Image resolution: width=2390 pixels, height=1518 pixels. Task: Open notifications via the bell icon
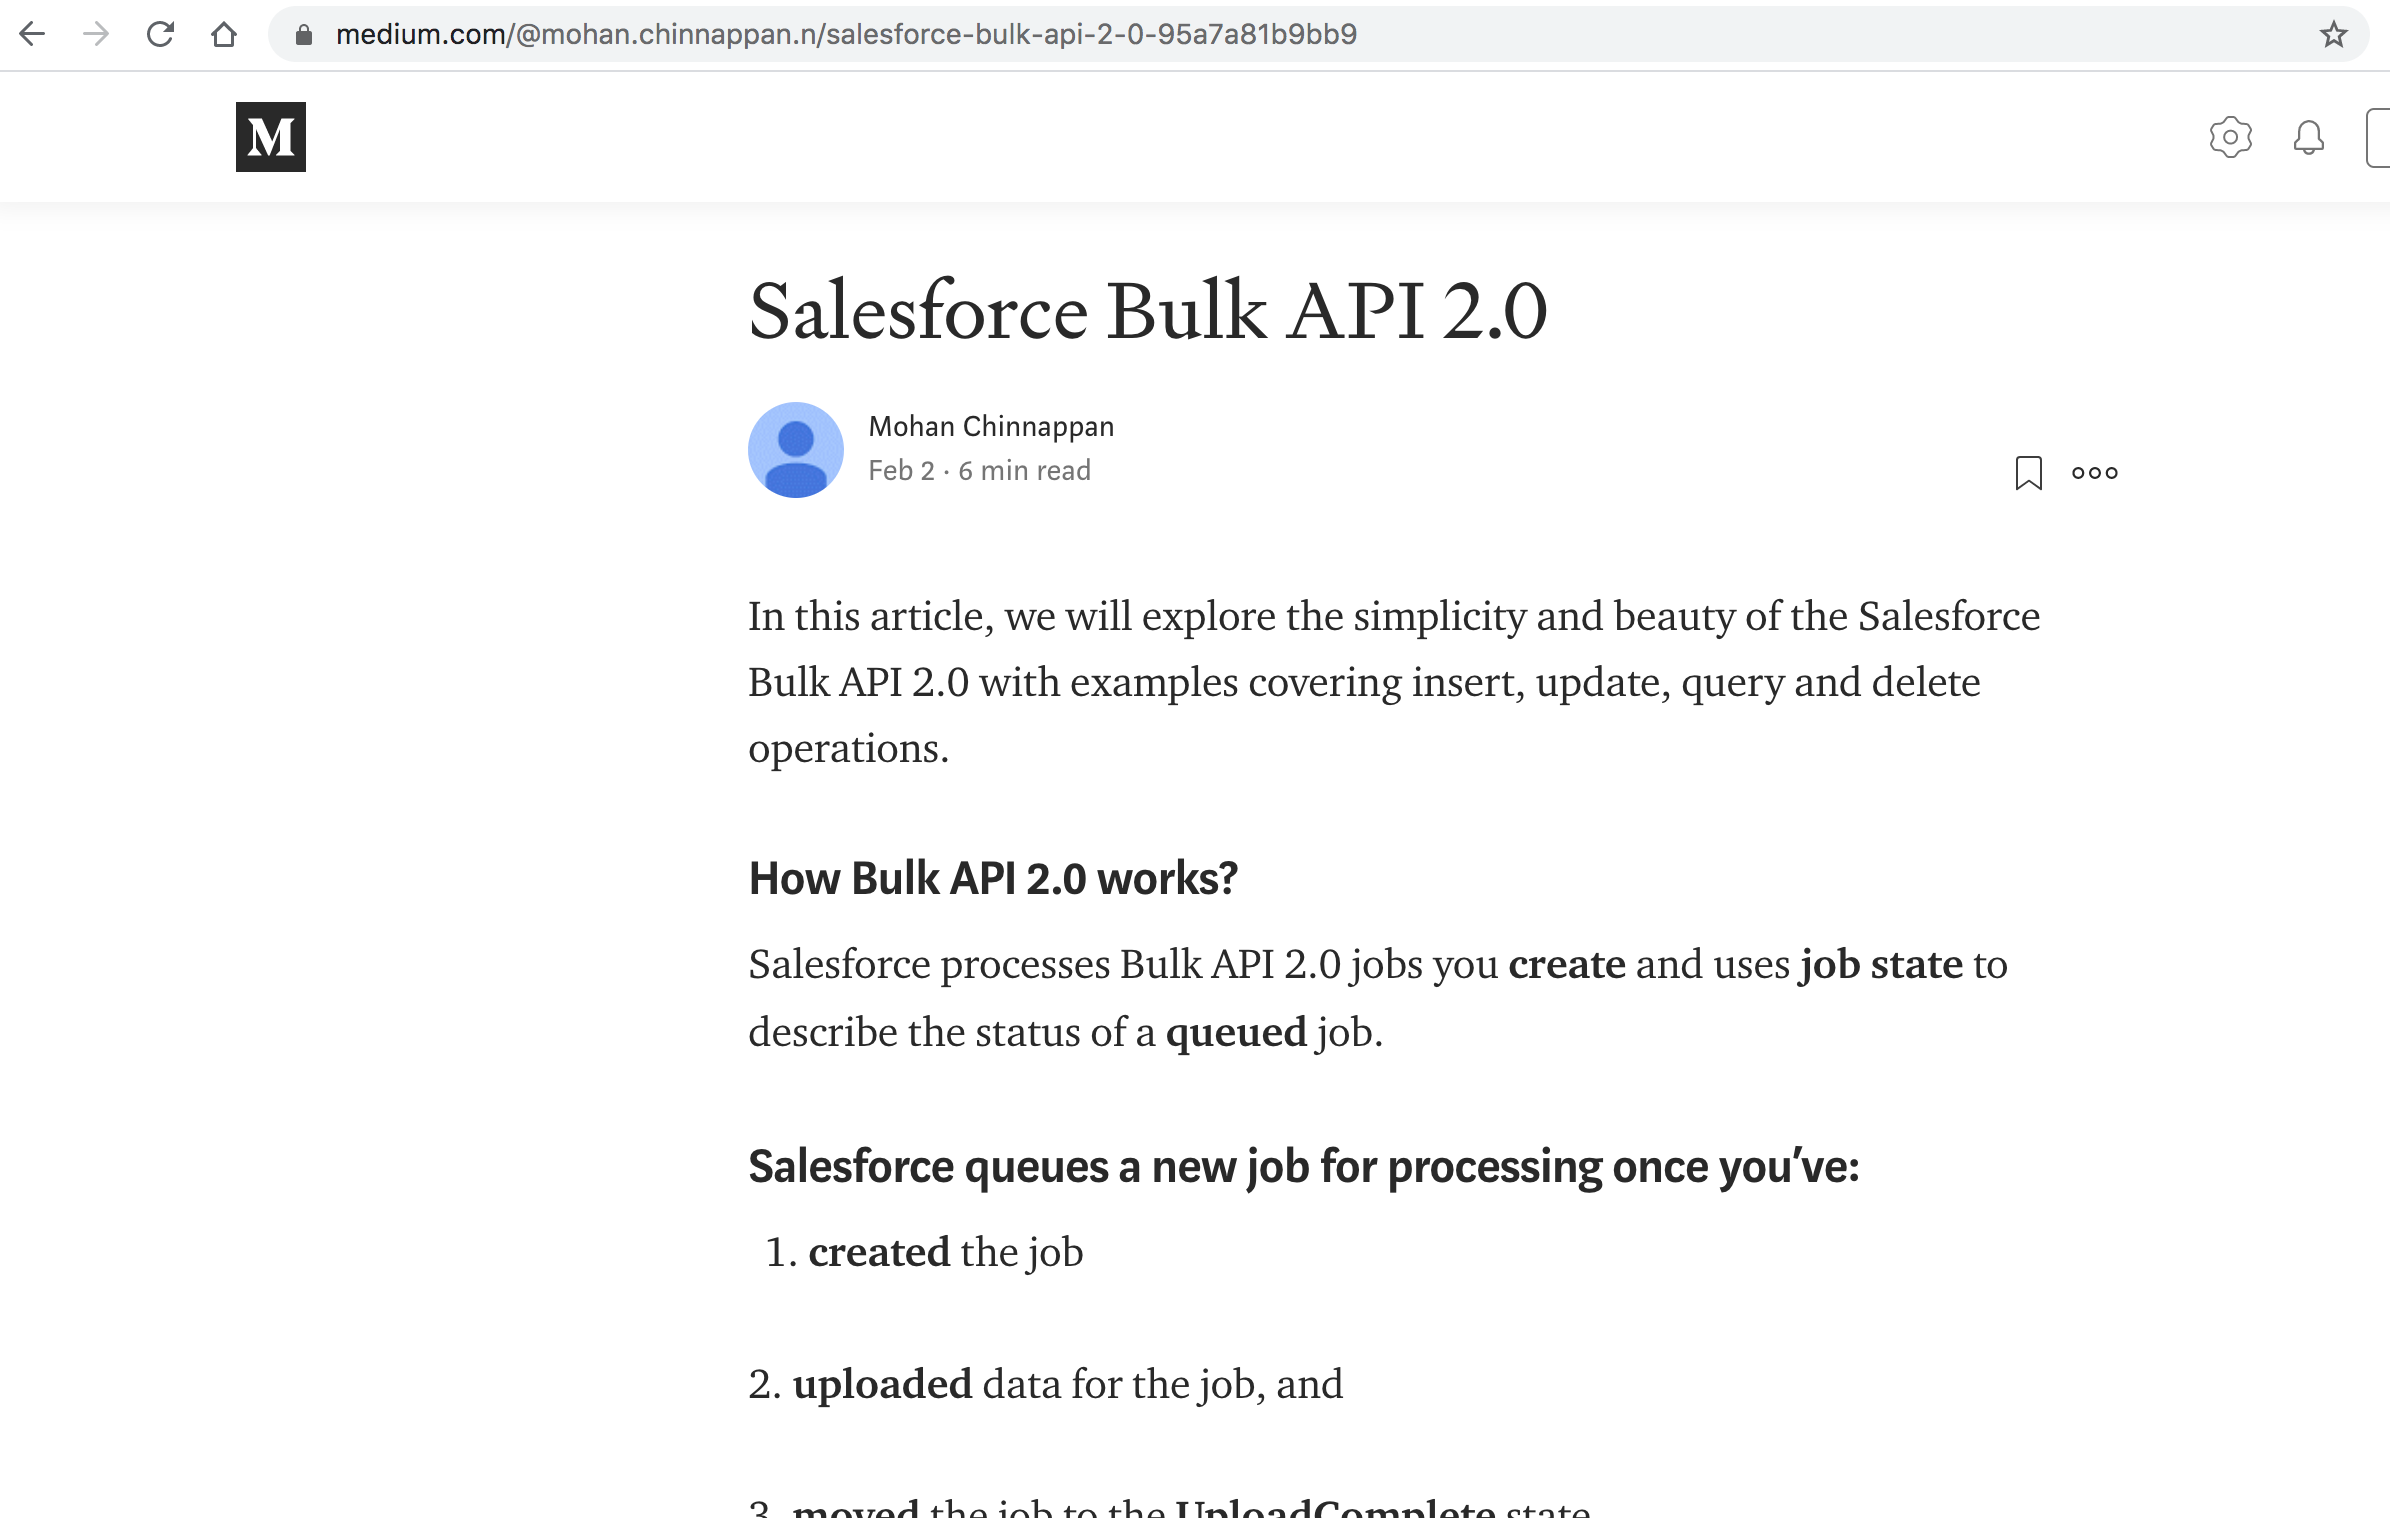[2308, 137]
